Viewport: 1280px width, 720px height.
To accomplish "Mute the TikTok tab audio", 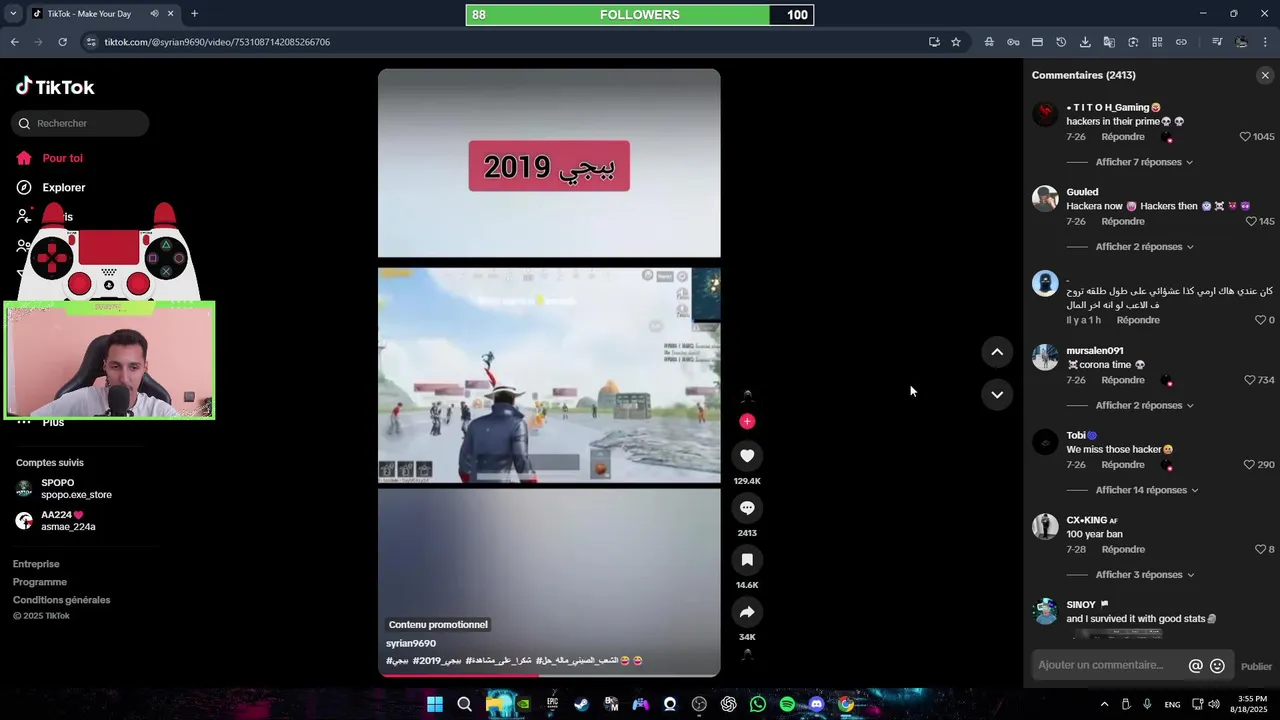I will (x=154, y=14).
